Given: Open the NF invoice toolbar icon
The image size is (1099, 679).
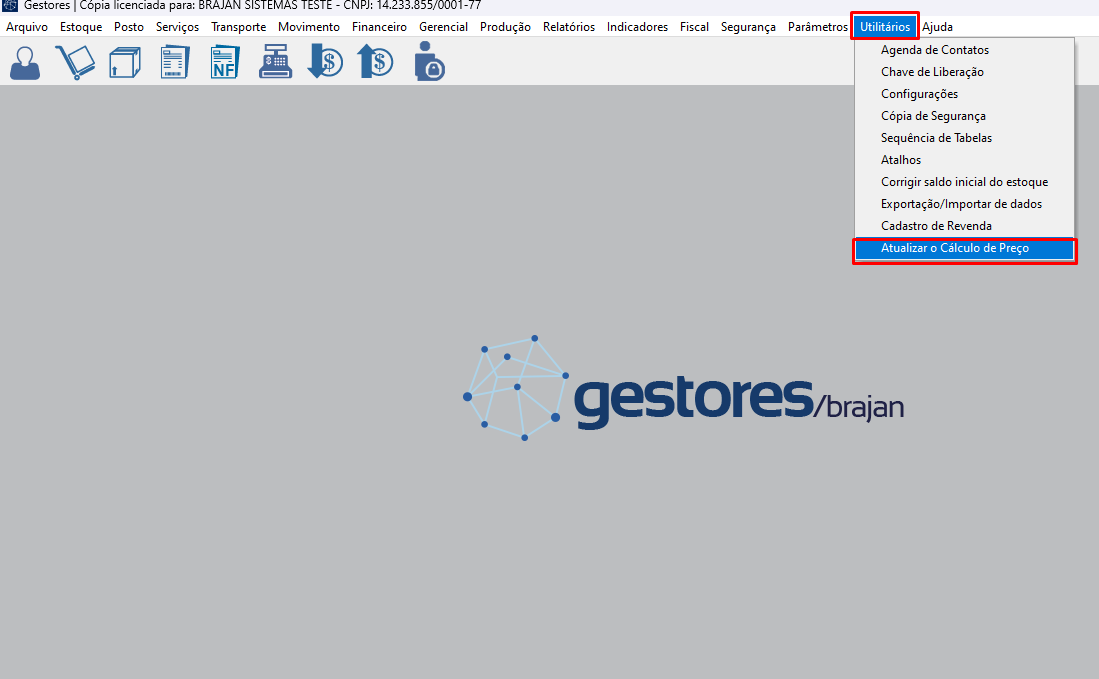Looking at the screenshot, I should coord(225,62).
